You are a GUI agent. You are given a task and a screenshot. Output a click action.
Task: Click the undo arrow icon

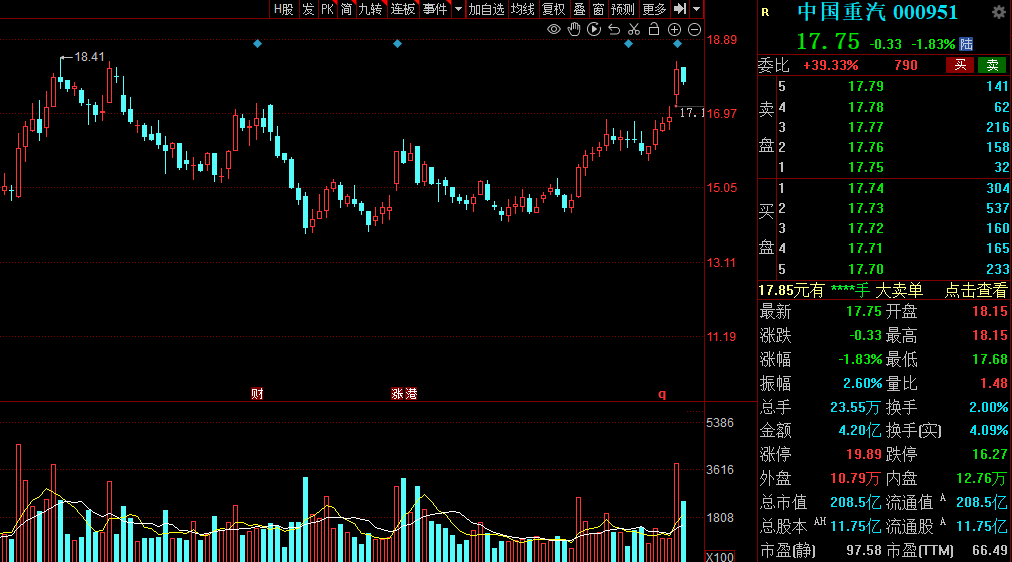pyautogui.click(x=614, y=29)
